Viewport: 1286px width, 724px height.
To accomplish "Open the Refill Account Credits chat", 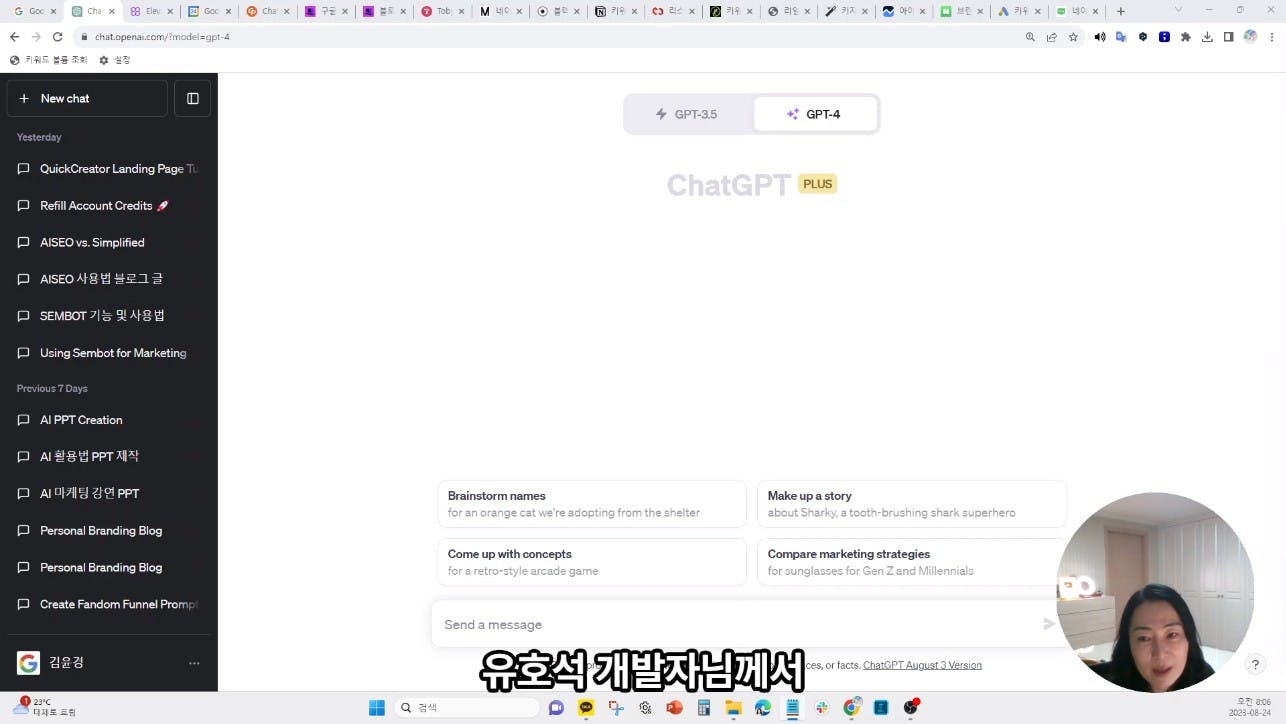I will point(109,206).
